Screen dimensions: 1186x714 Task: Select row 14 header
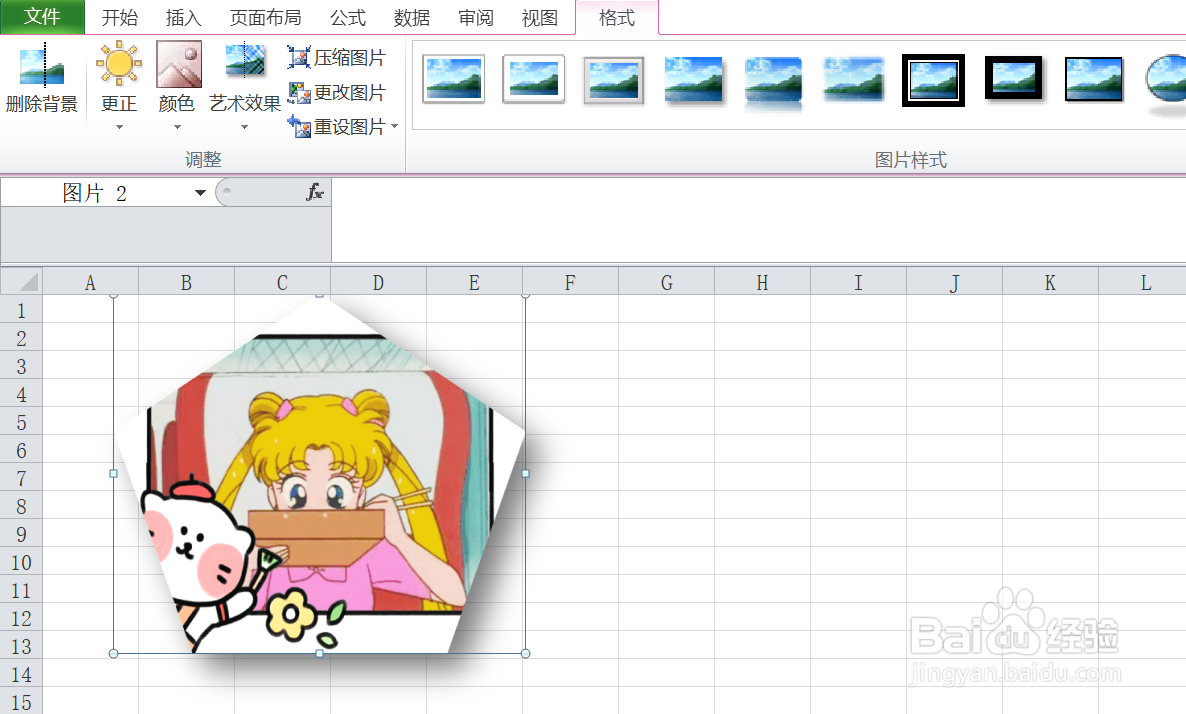[21, 674]
